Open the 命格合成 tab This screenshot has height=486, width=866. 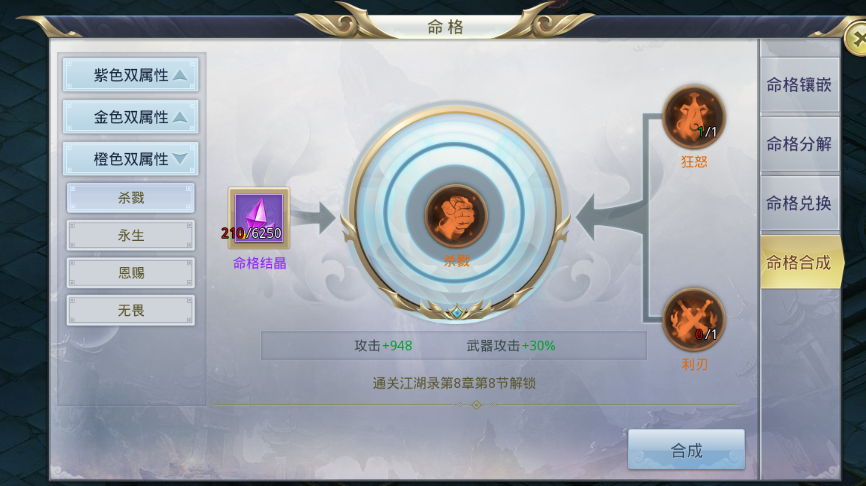(801, 262)
